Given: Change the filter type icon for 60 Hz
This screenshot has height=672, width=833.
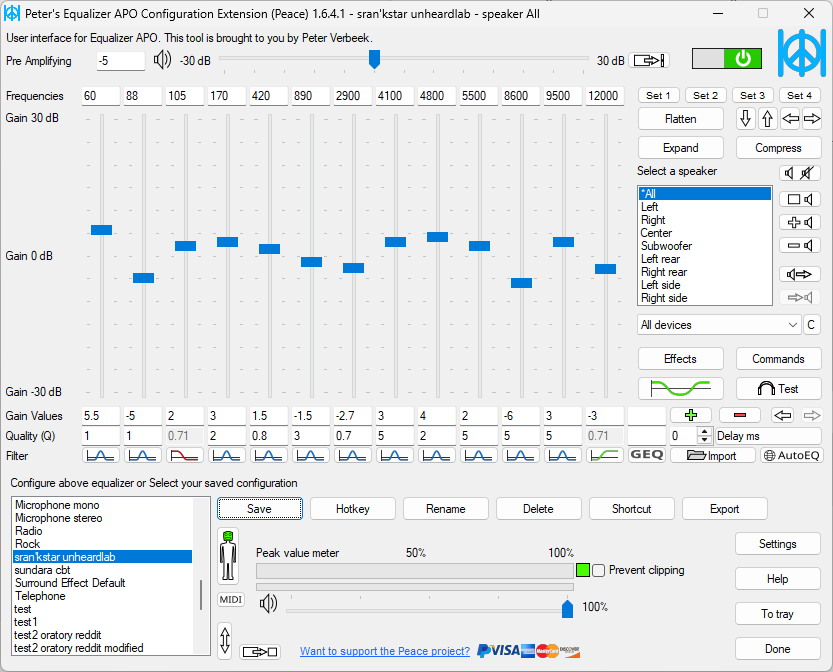Looking at the screenshot, I should pyautogui.click(x=100, y=455).
